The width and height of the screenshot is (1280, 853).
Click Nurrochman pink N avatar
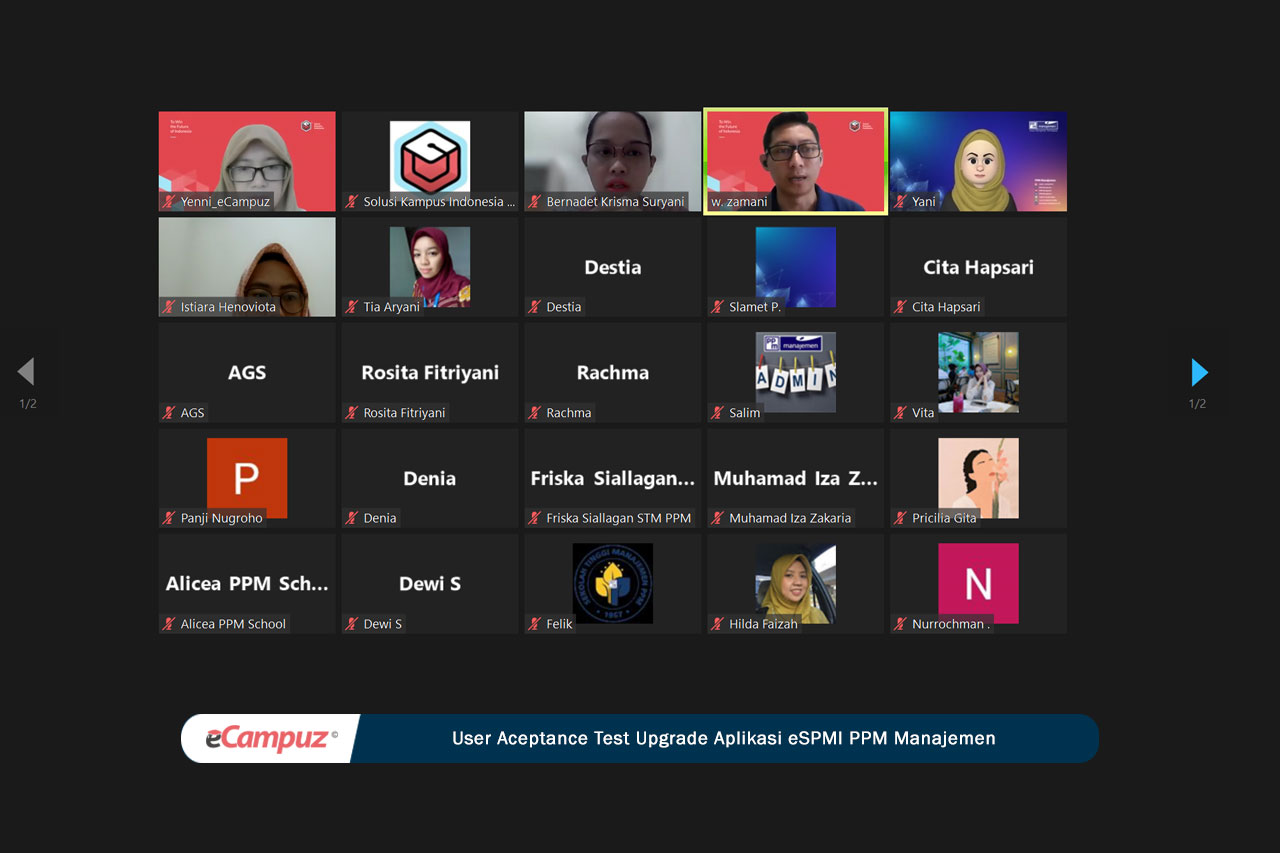click(x=979, y=581)
